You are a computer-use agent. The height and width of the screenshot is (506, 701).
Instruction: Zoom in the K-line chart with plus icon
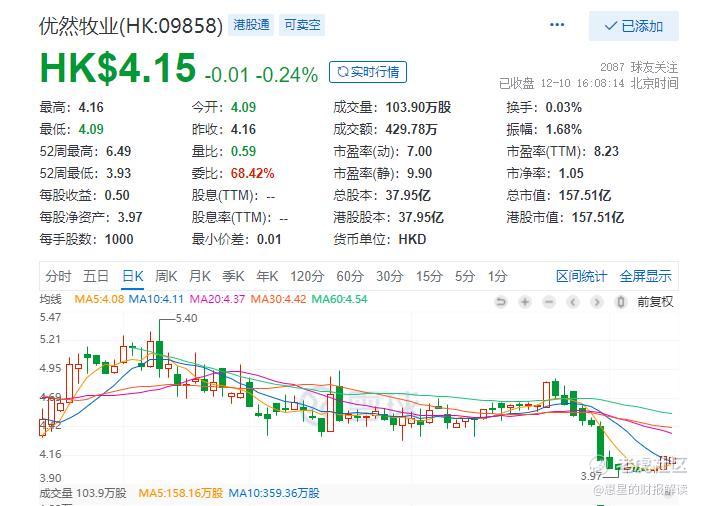pyautogui.click(x=525, y=302)
